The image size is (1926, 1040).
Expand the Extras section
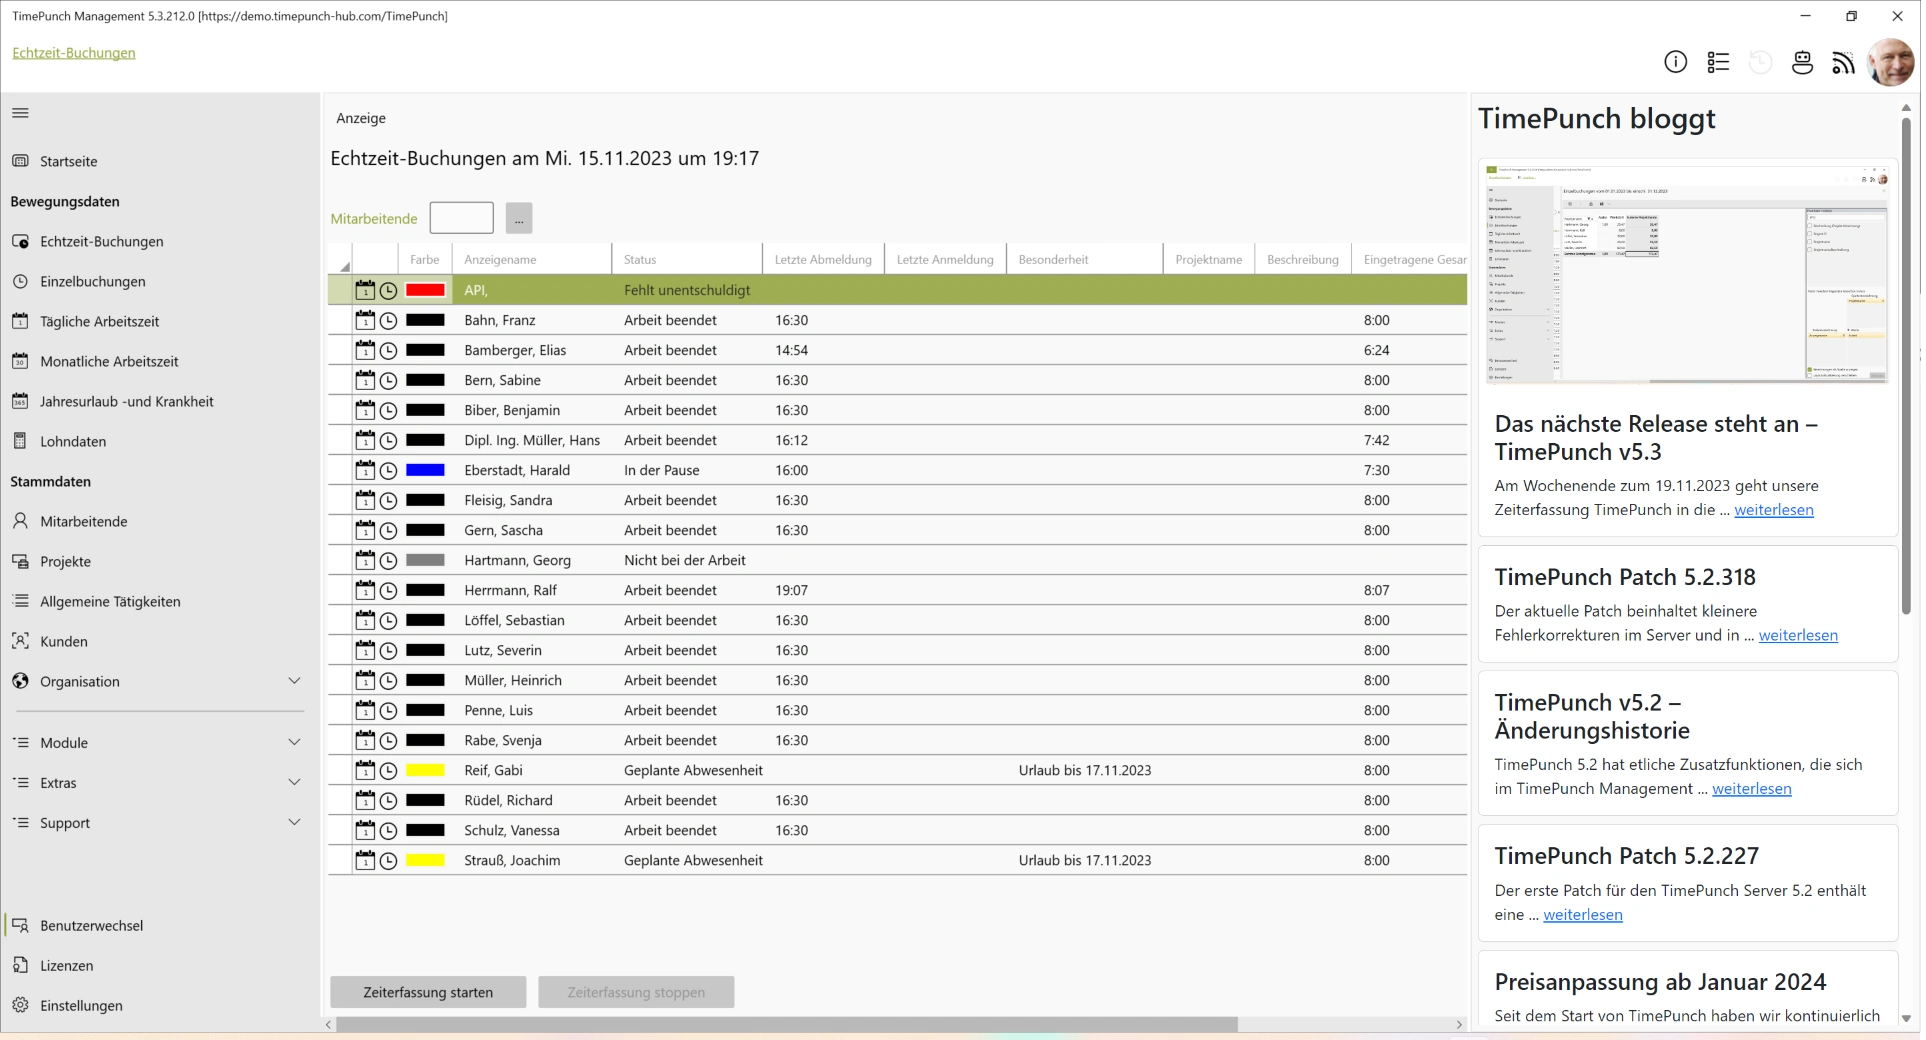[294, 782]
